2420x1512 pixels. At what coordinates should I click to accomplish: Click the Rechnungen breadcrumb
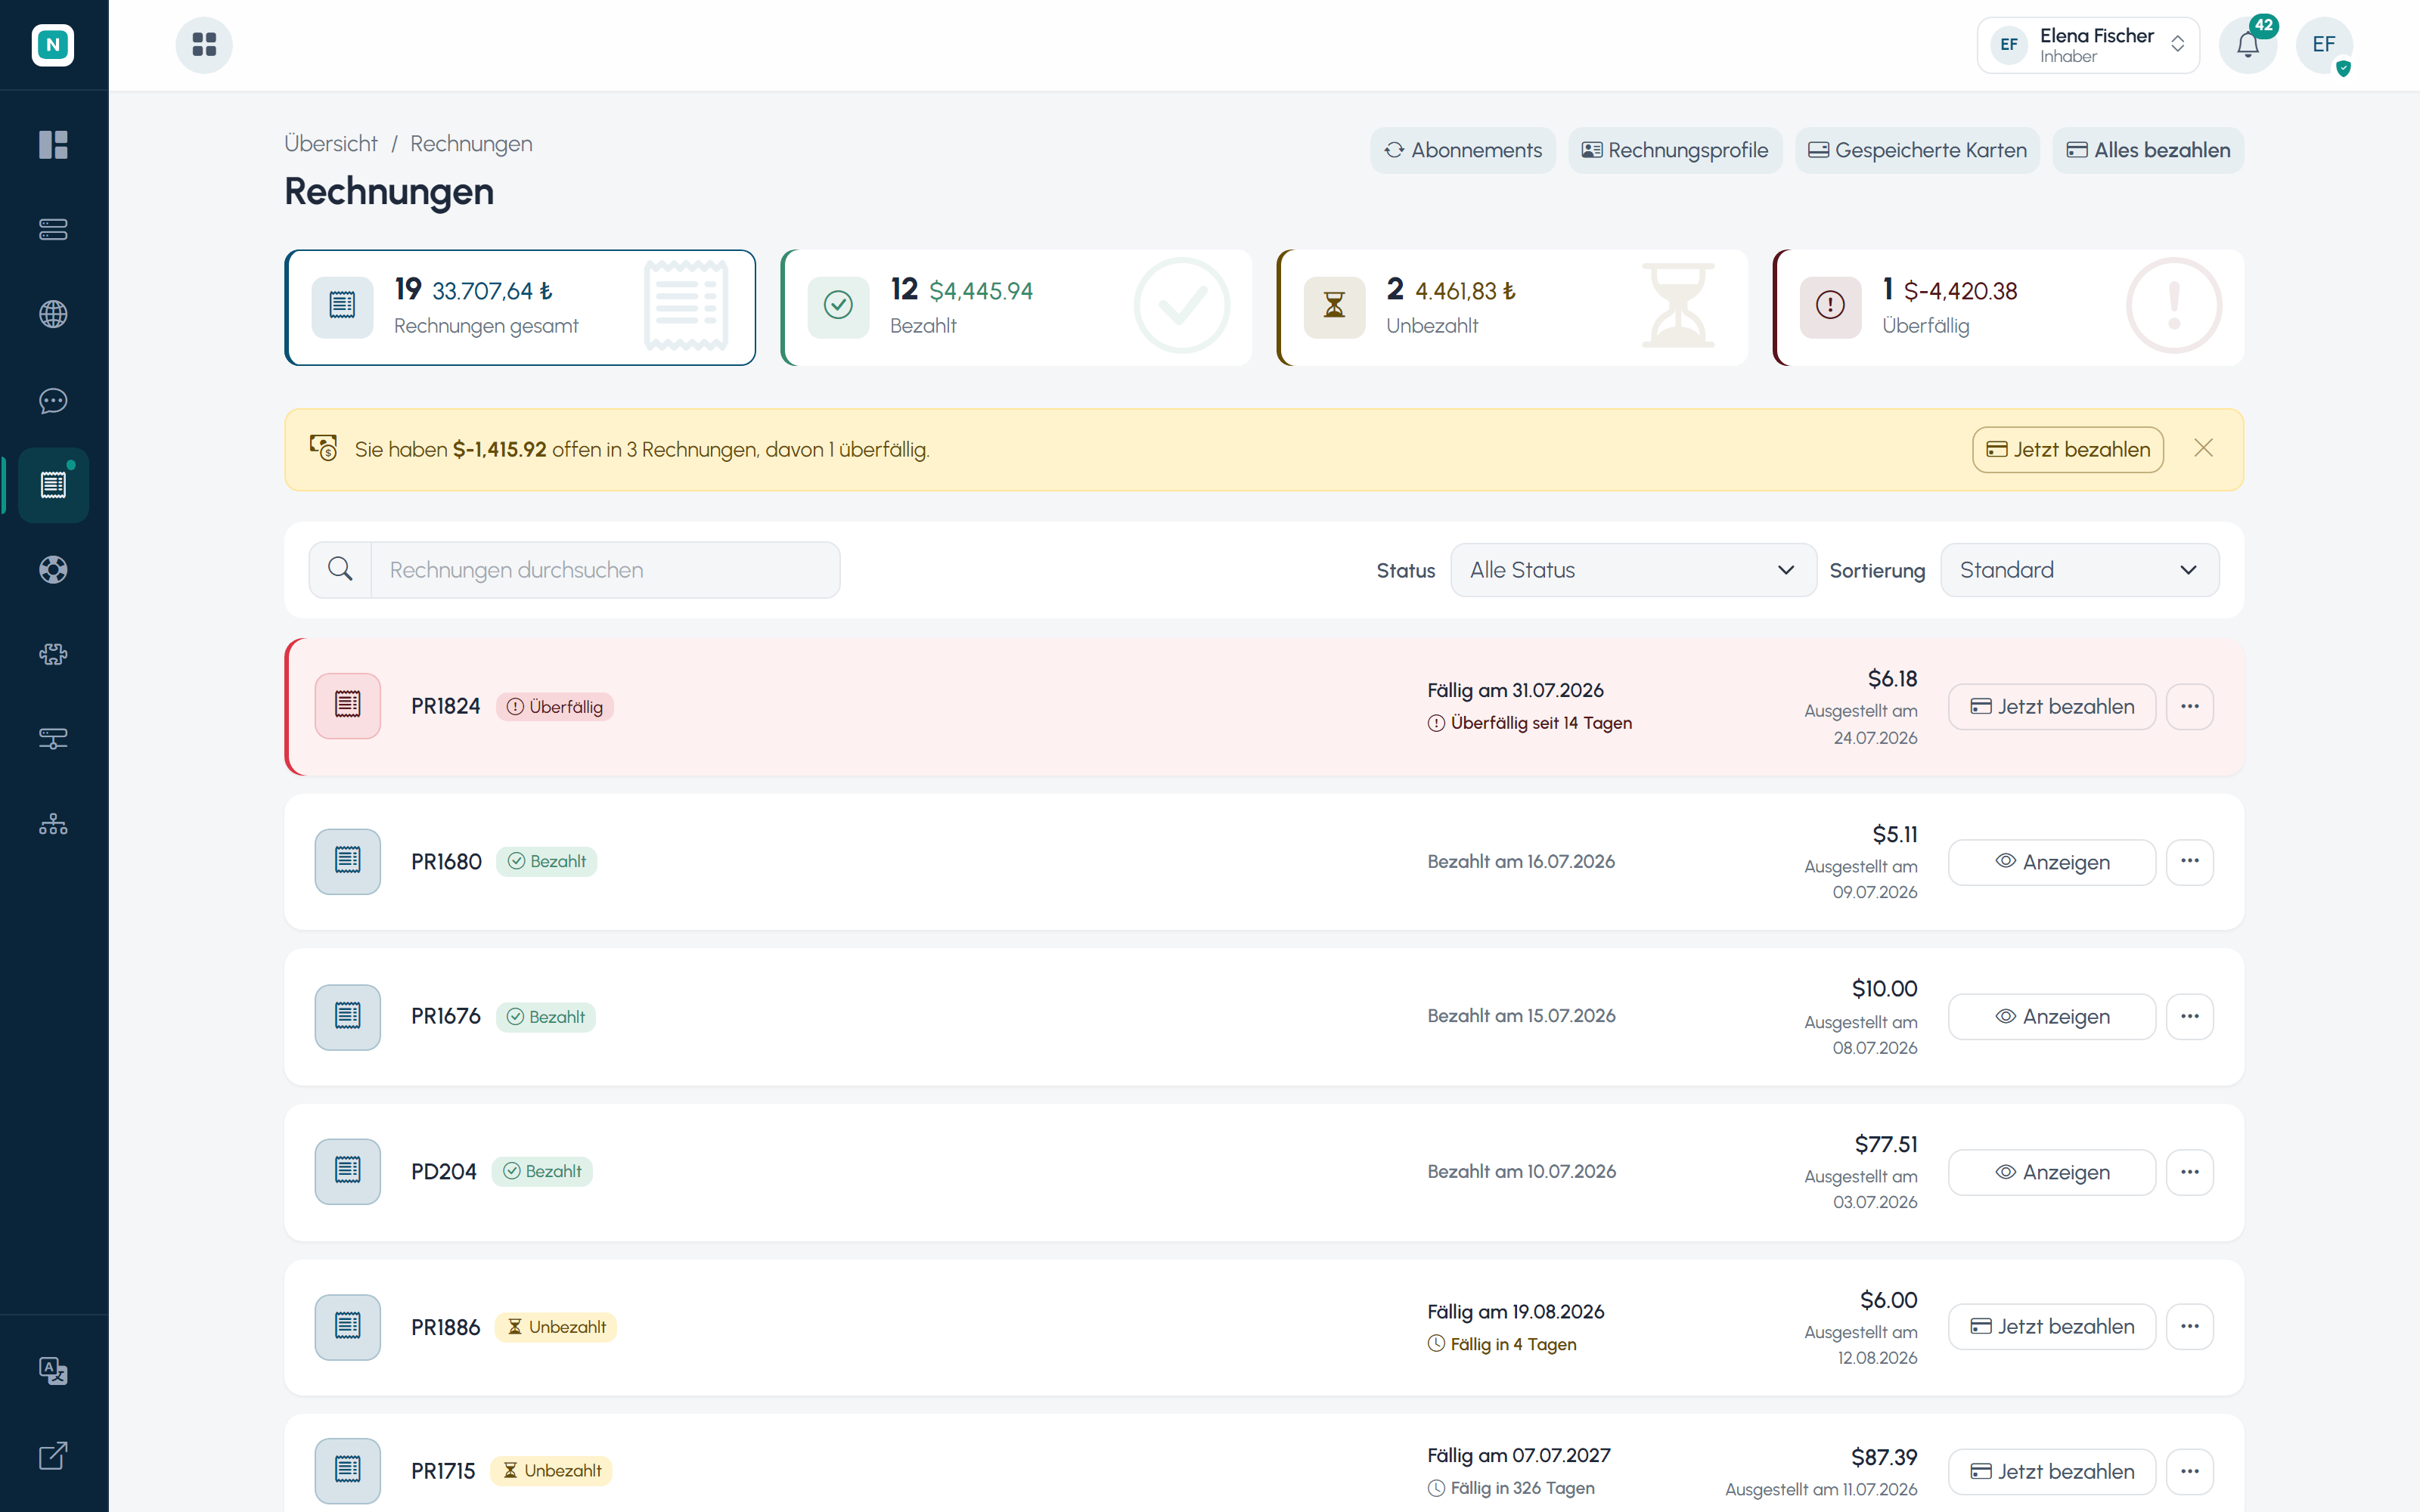(471, 144)
